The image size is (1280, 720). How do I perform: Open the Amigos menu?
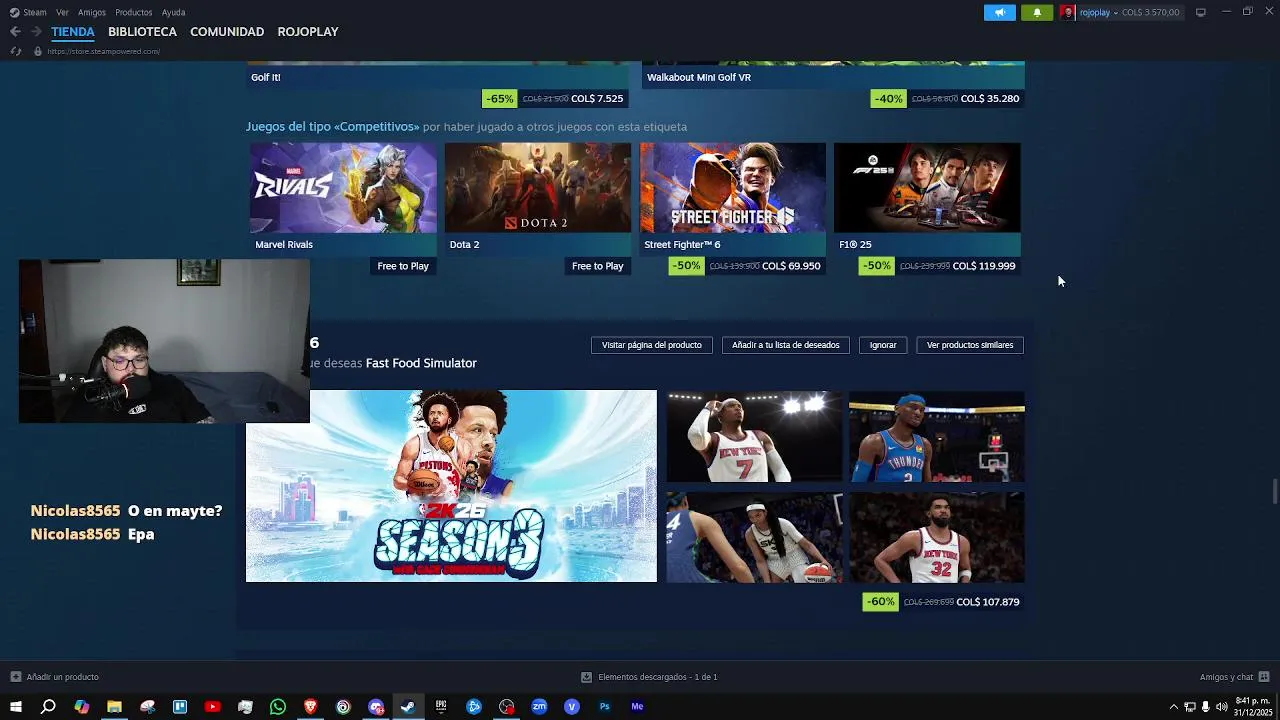click(x=92, y=12)
